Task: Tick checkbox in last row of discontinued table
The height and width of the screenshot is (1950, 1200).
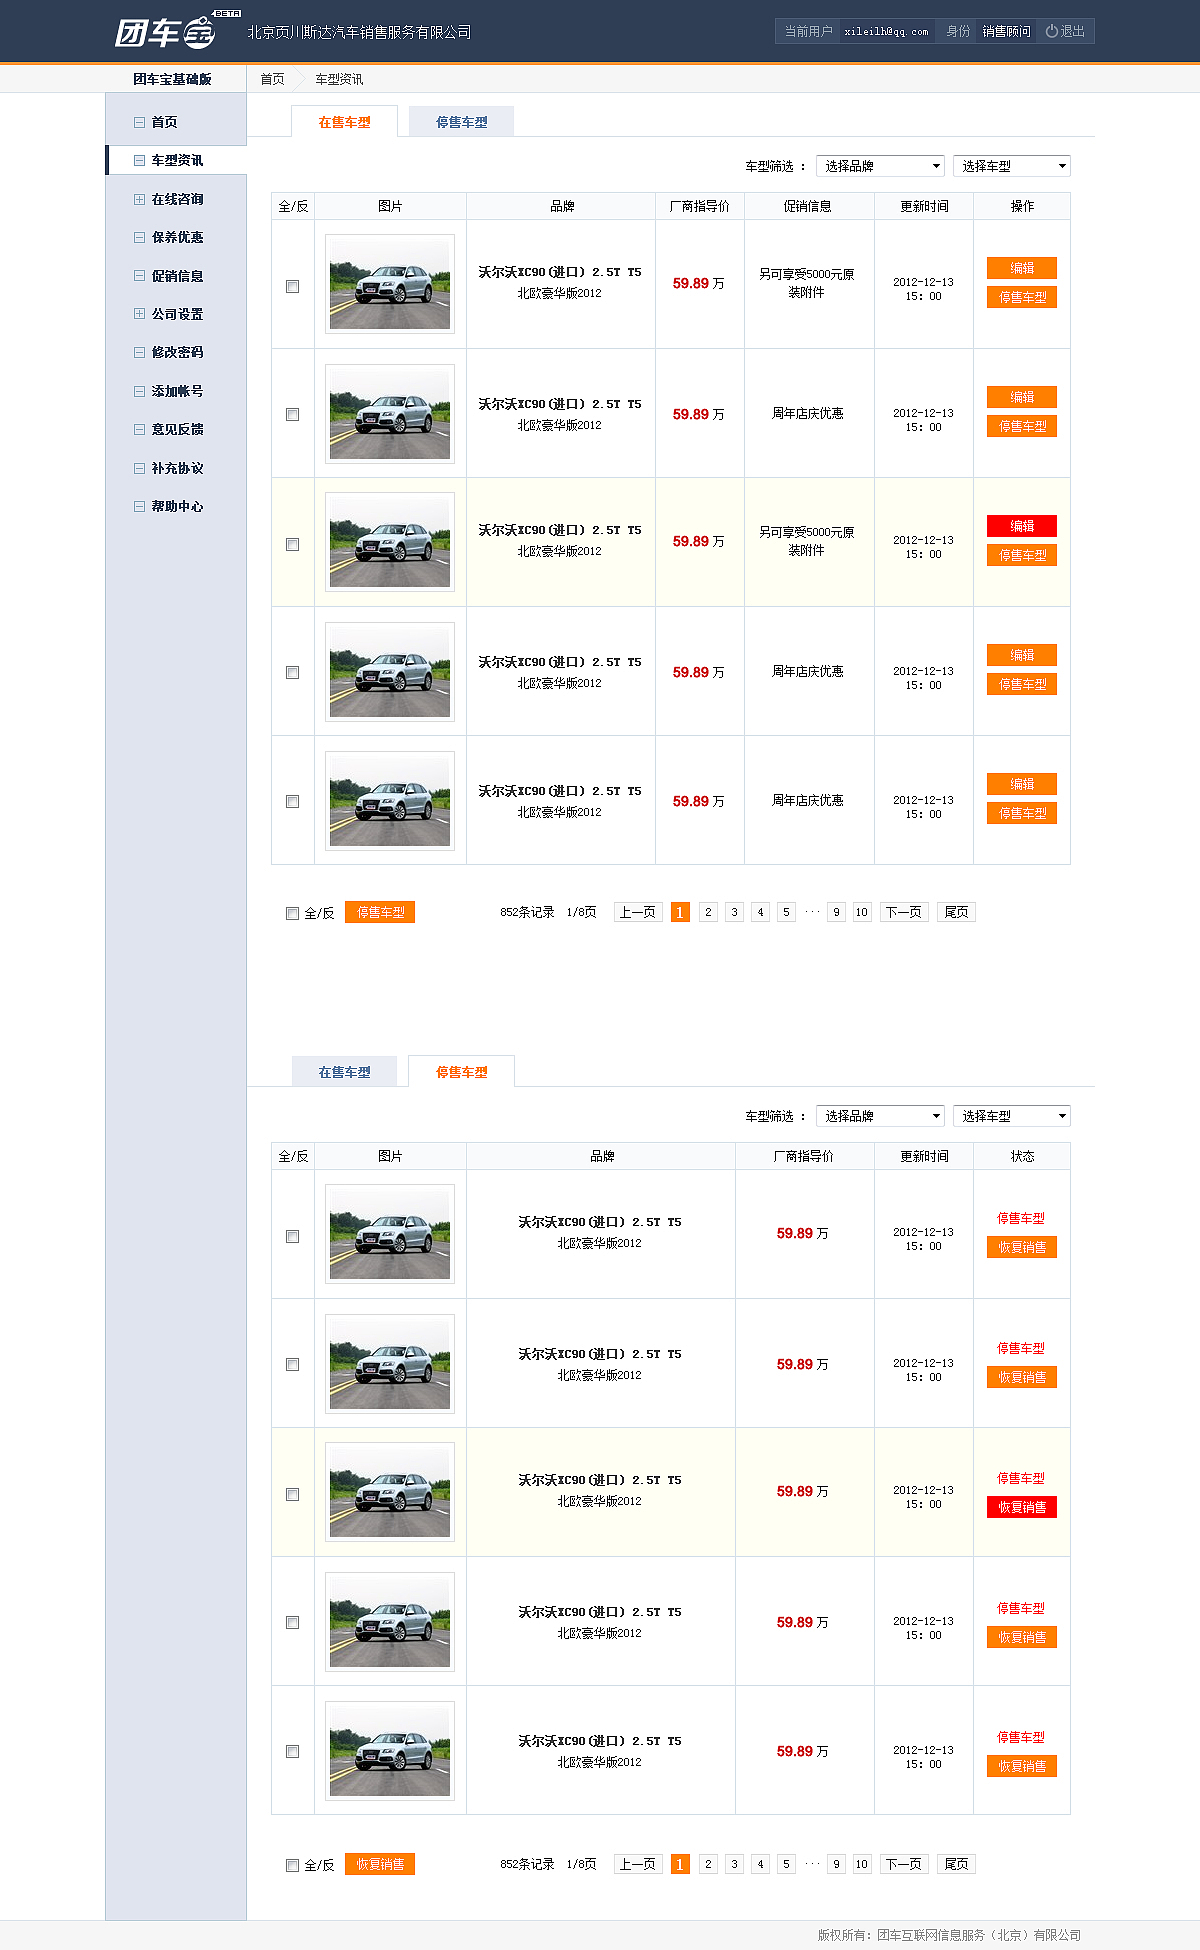Action: click(293, 1751)
